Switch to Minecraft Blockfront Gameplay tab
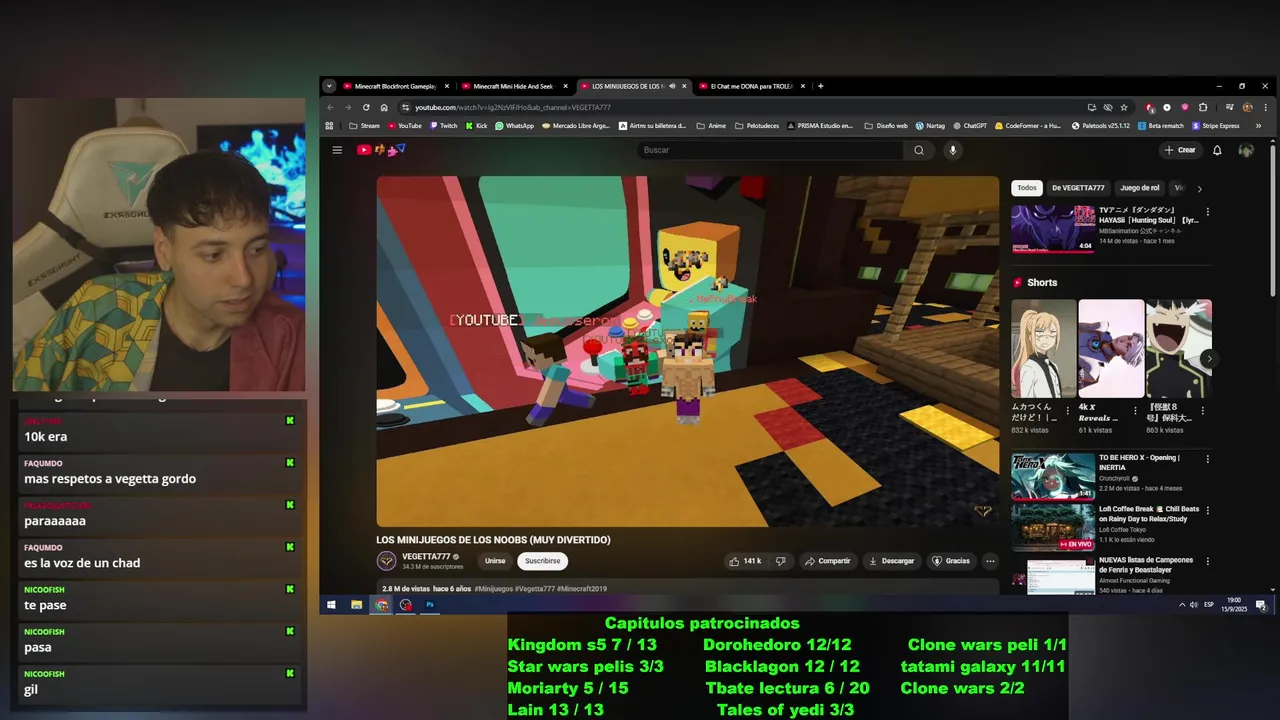This screenshot has width=1280, height=720. [x=397, y=86]
